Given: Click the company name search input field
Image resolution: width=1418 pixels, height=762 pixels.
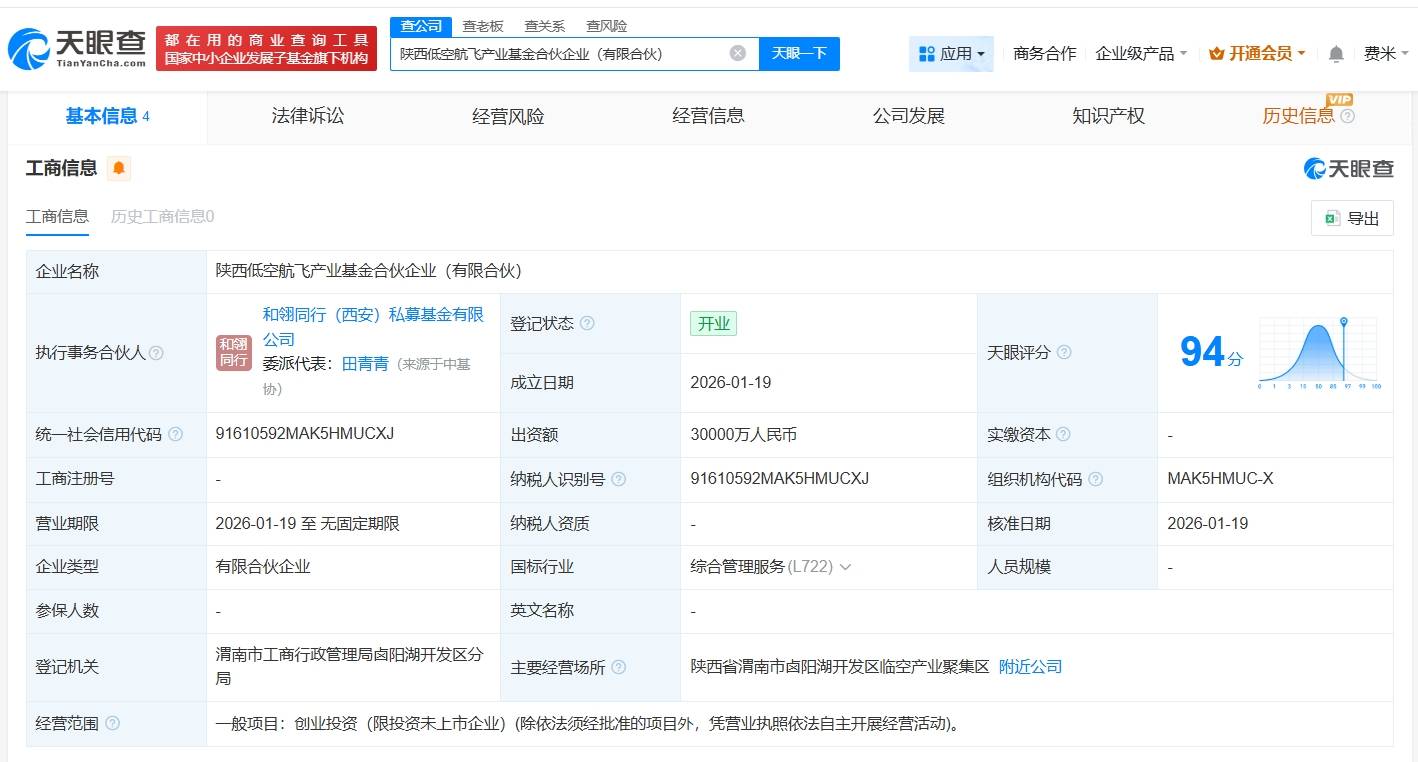Looking at the screenshot, I should (560, 54).
